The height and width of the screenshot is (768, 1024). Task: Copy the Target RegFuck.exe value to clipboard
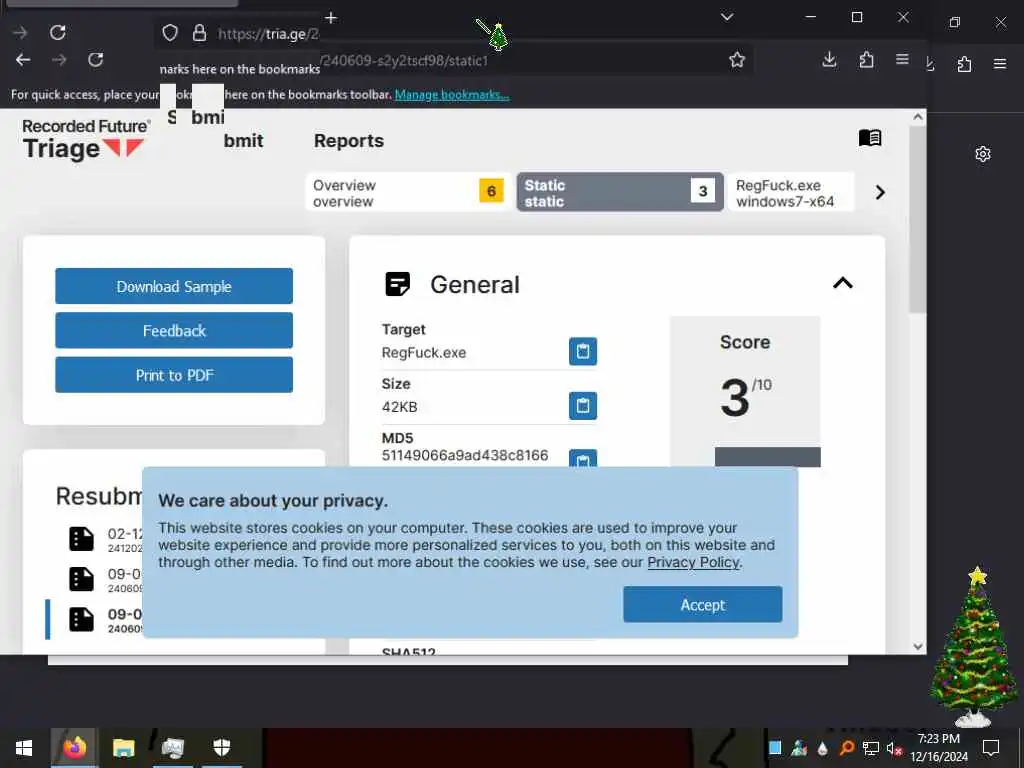(583, 351)
